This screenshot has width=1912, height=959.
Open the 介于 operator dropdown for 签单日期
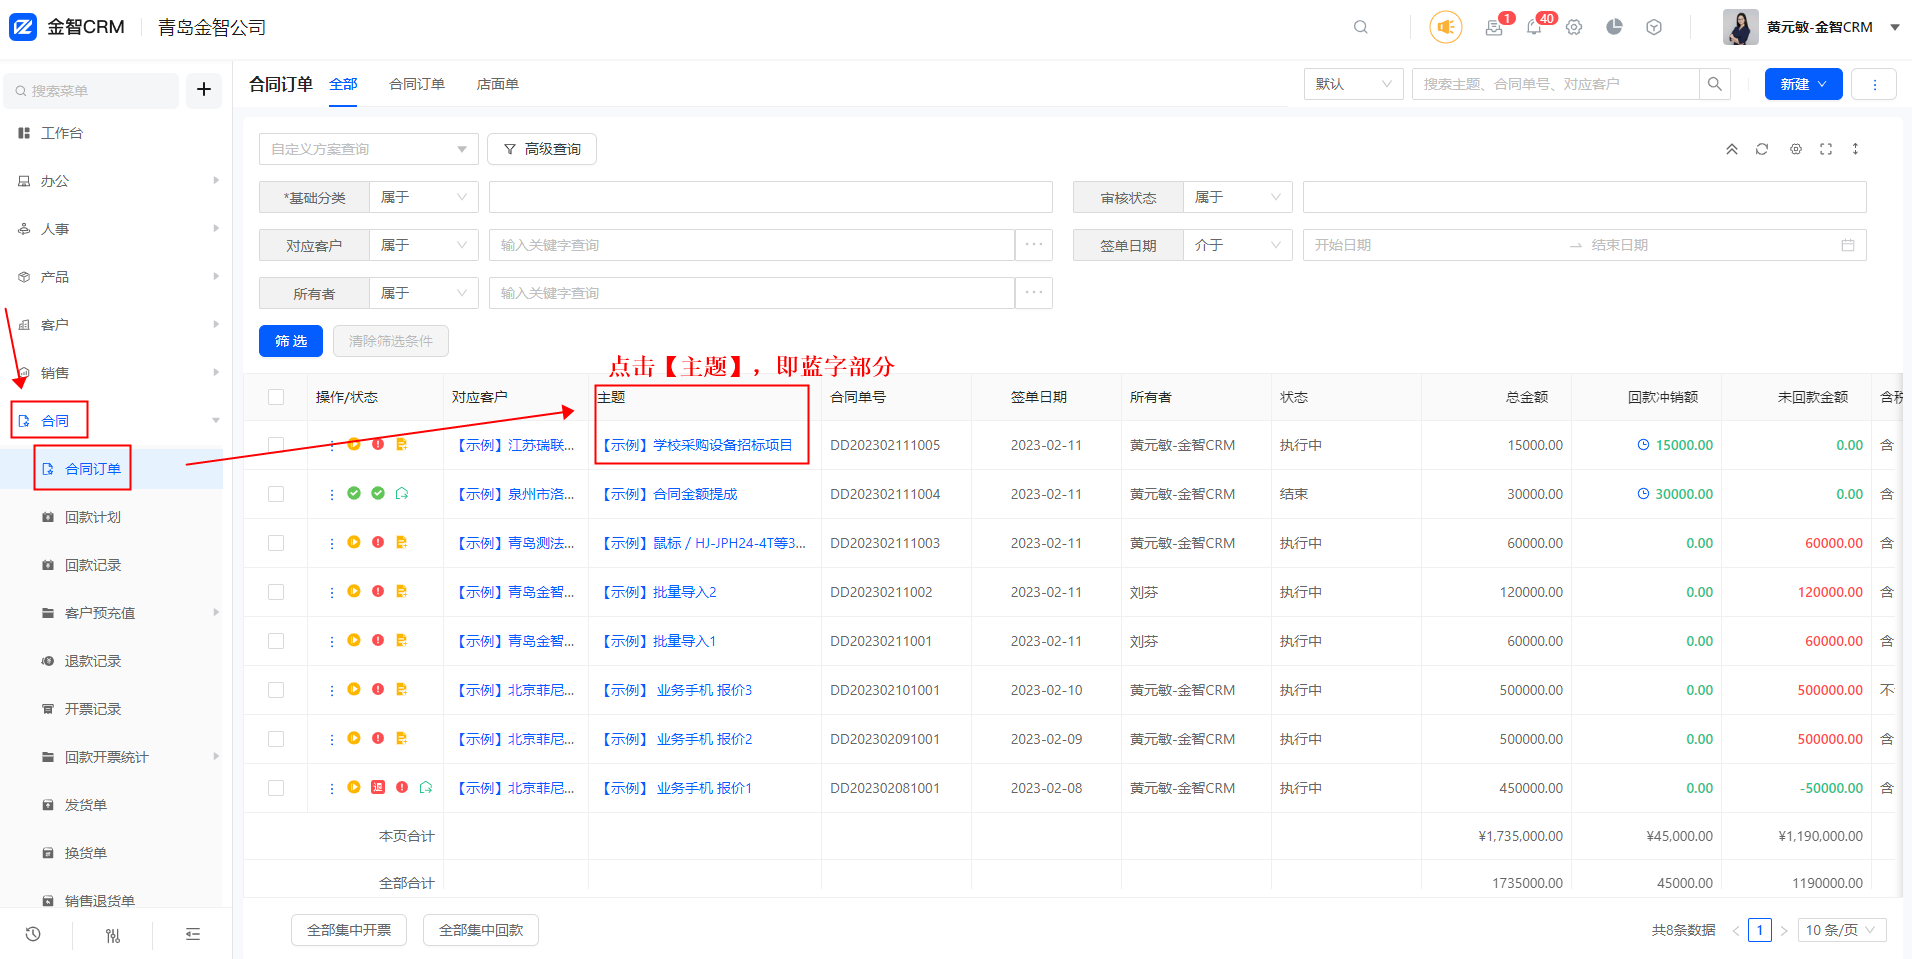(1238, 245)
